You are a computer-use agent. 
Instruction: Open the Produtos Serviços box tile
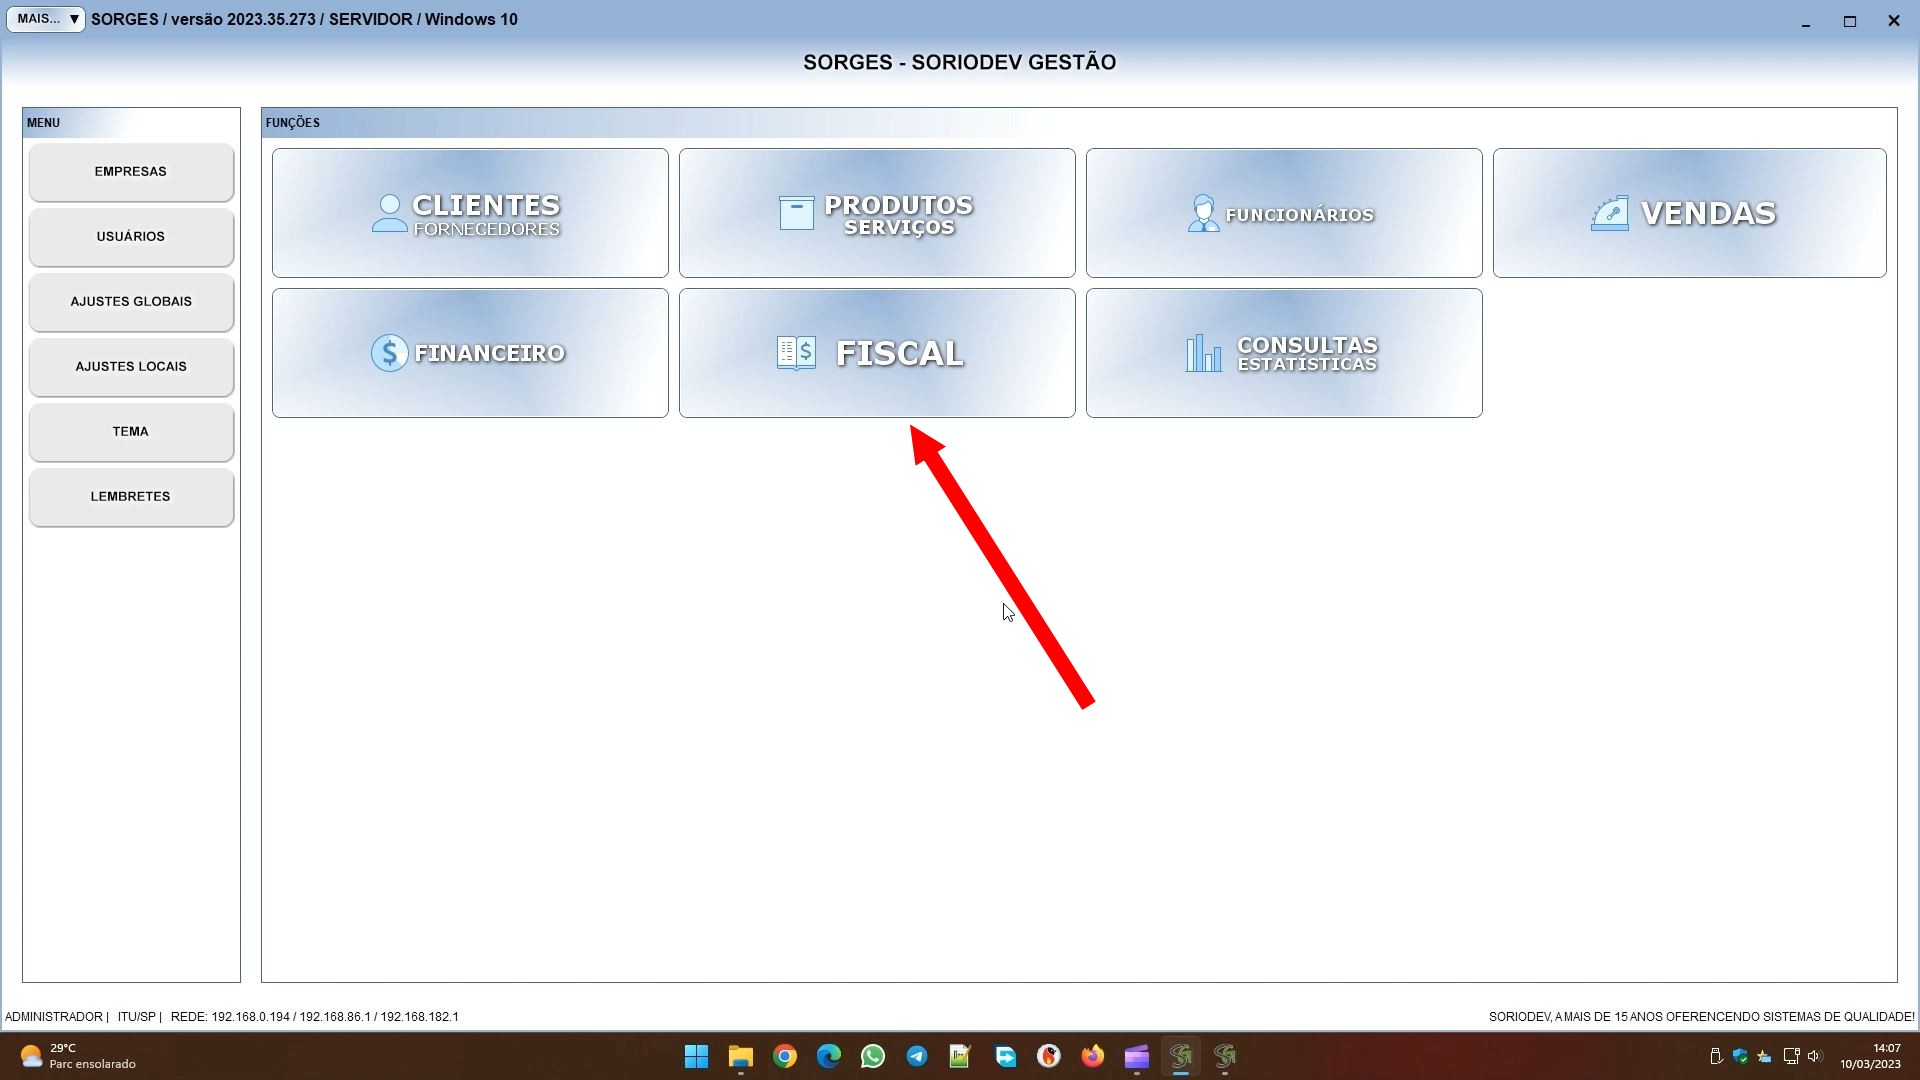pyautogui.click(x=877, y=213)
